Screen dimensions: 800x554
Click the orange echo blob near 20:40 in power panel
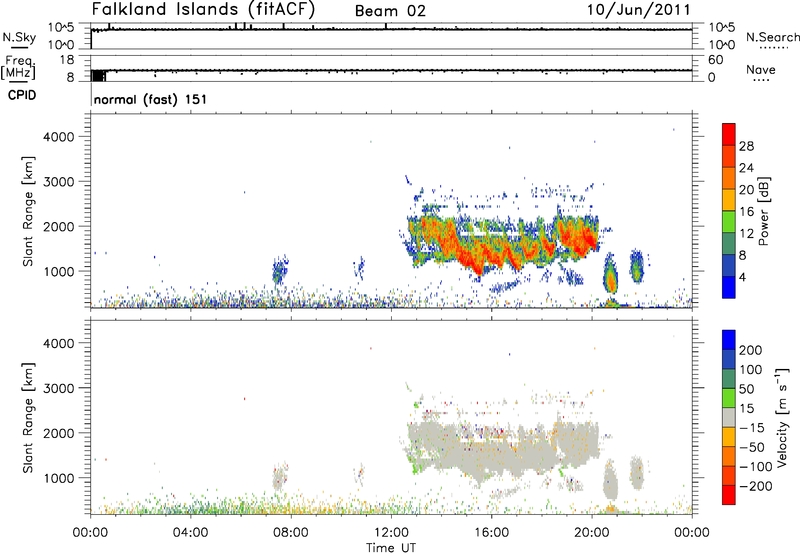pos(610,273)
